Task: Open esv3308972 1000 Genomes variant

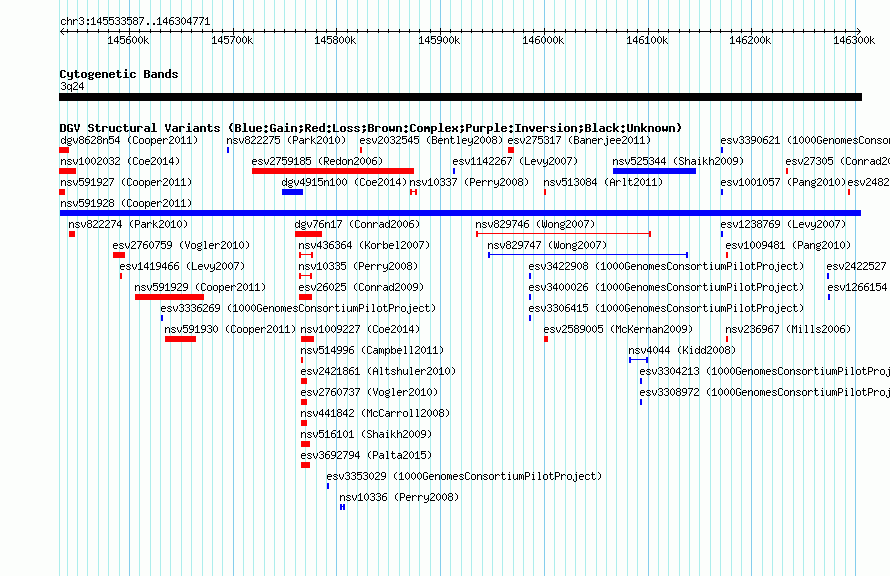Action: 764,392
